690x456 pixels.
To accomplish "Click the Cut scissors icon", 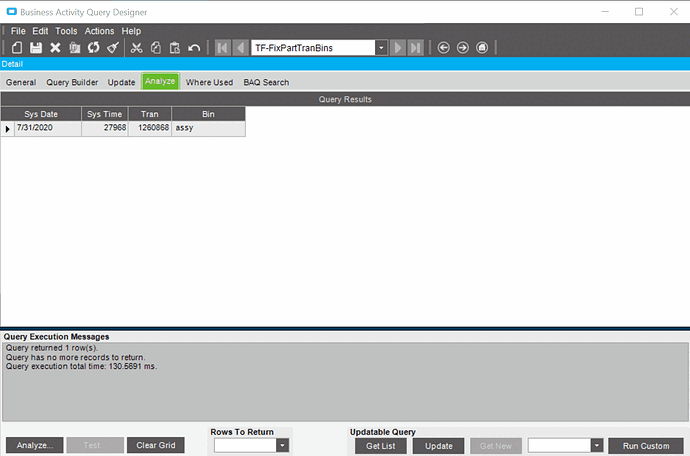I will (x=136, y=48).
